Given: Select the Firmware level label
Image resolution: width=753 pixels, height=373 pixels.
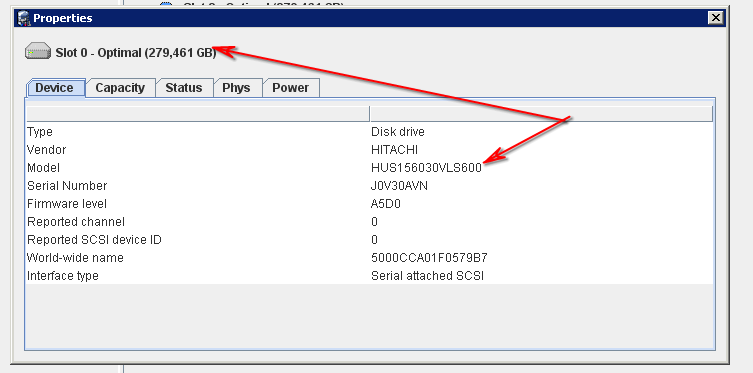Looking at the screenshot, I should point(67,204).
